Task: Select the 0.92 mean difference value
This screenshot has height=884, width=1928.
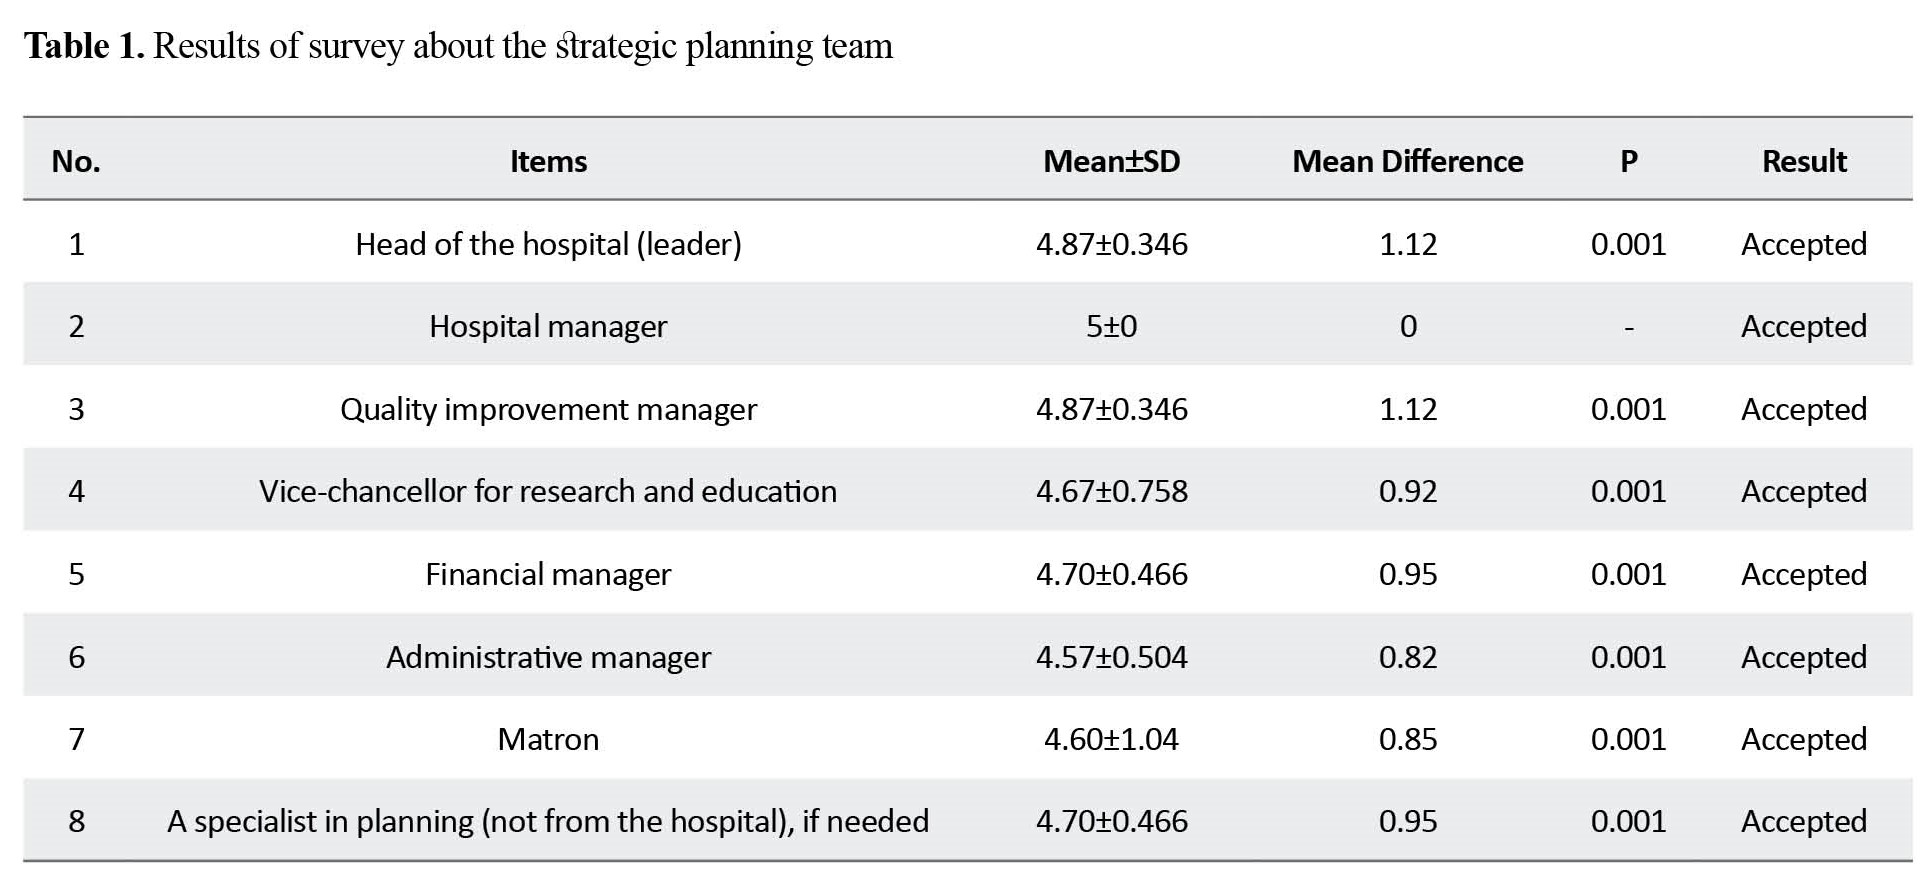Action: [1407, 491]
